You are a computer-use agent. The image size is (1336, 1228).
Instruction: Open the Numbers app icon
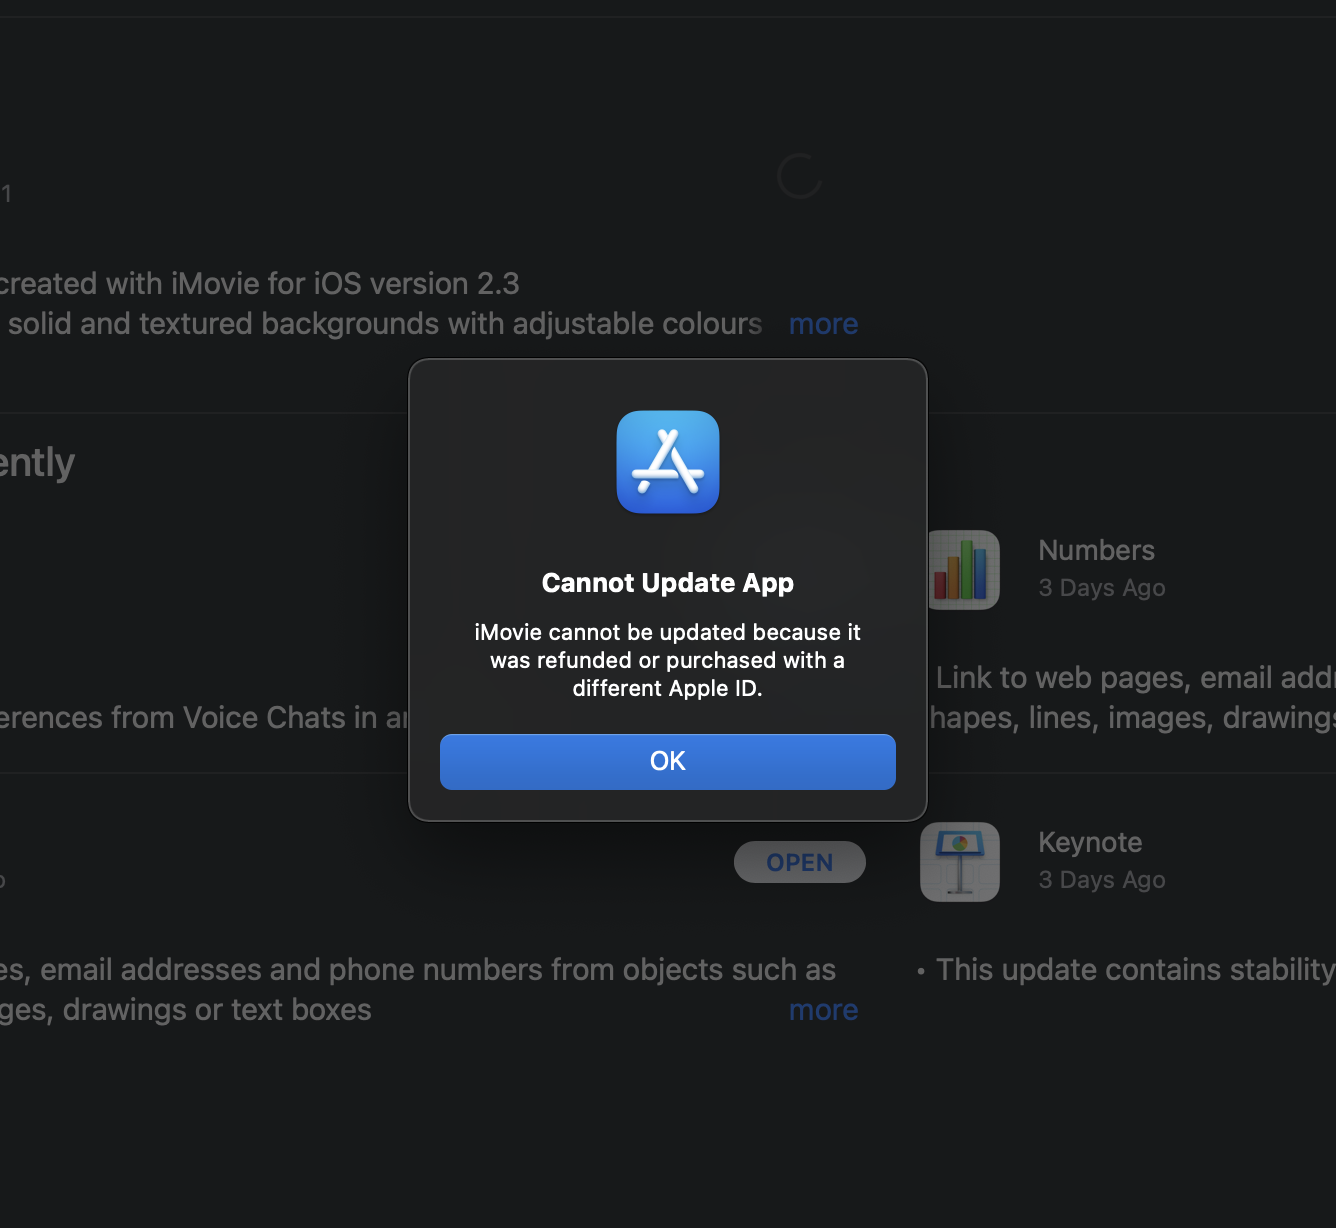pyautogui.click(x=962, y=570)
